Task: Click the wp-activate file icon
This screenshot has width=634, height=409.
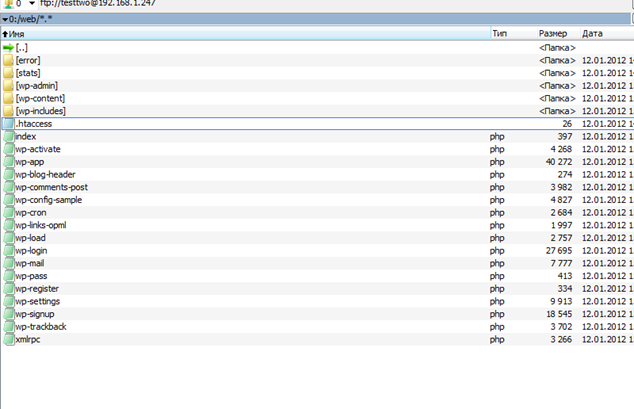Action: pyautogui.click(x=8, y=149)
